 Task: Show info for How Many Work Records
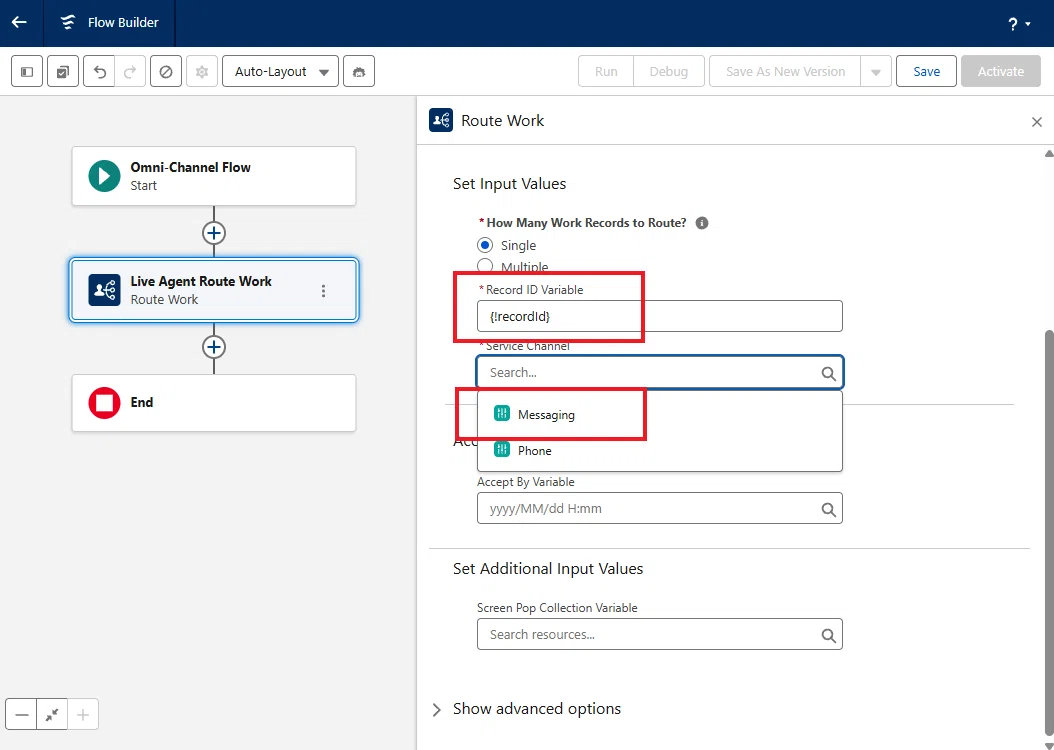(702, 223)
